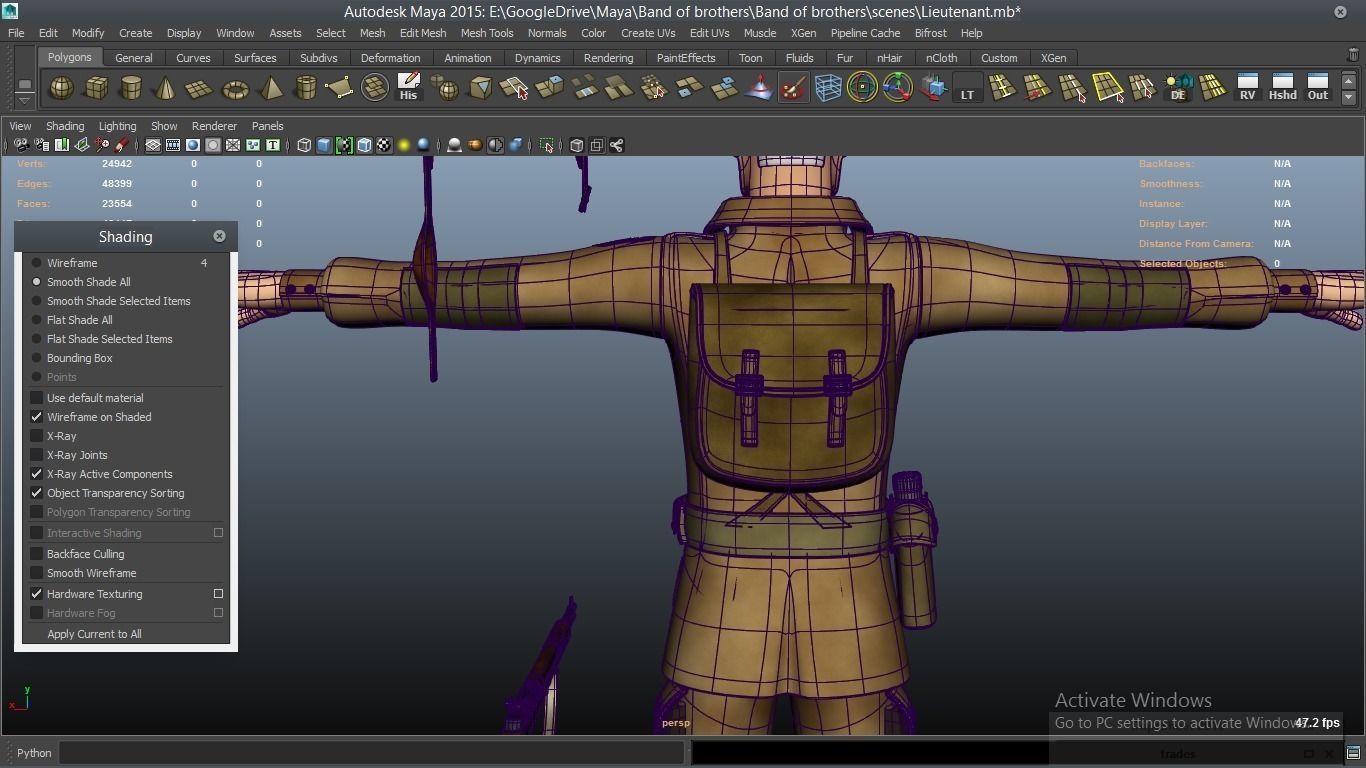
Task: Click the shelf trash icon
Action: tap(1353, 56)
